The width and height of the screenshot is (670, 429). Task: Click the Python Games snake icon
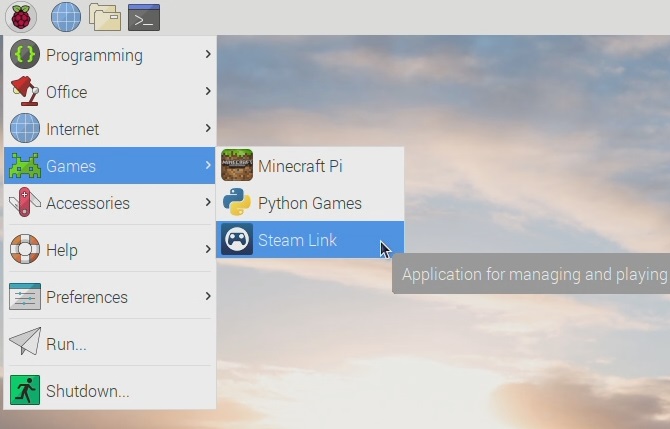(x=237, y=203)
